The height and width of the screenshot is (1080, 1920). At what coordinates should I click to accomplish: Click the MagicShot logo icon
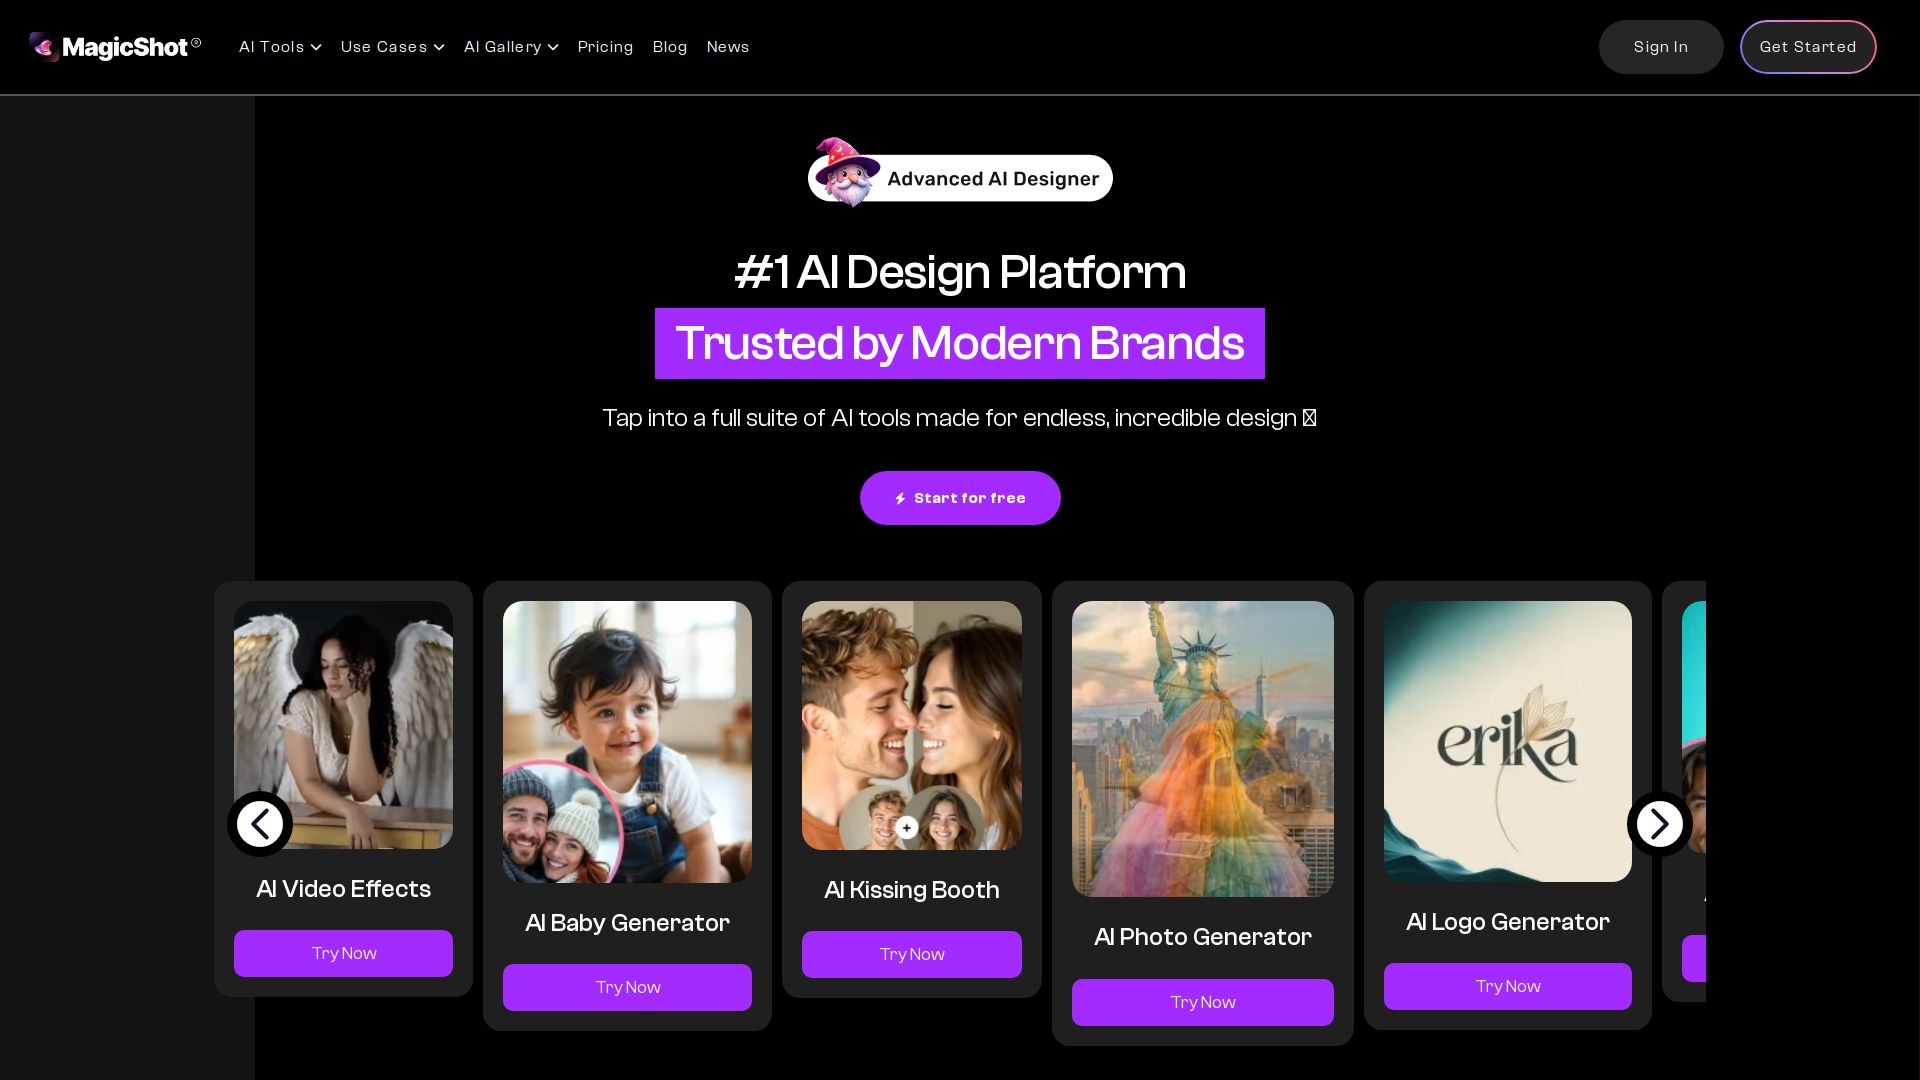pyautogui.click(x=44, y=47)
